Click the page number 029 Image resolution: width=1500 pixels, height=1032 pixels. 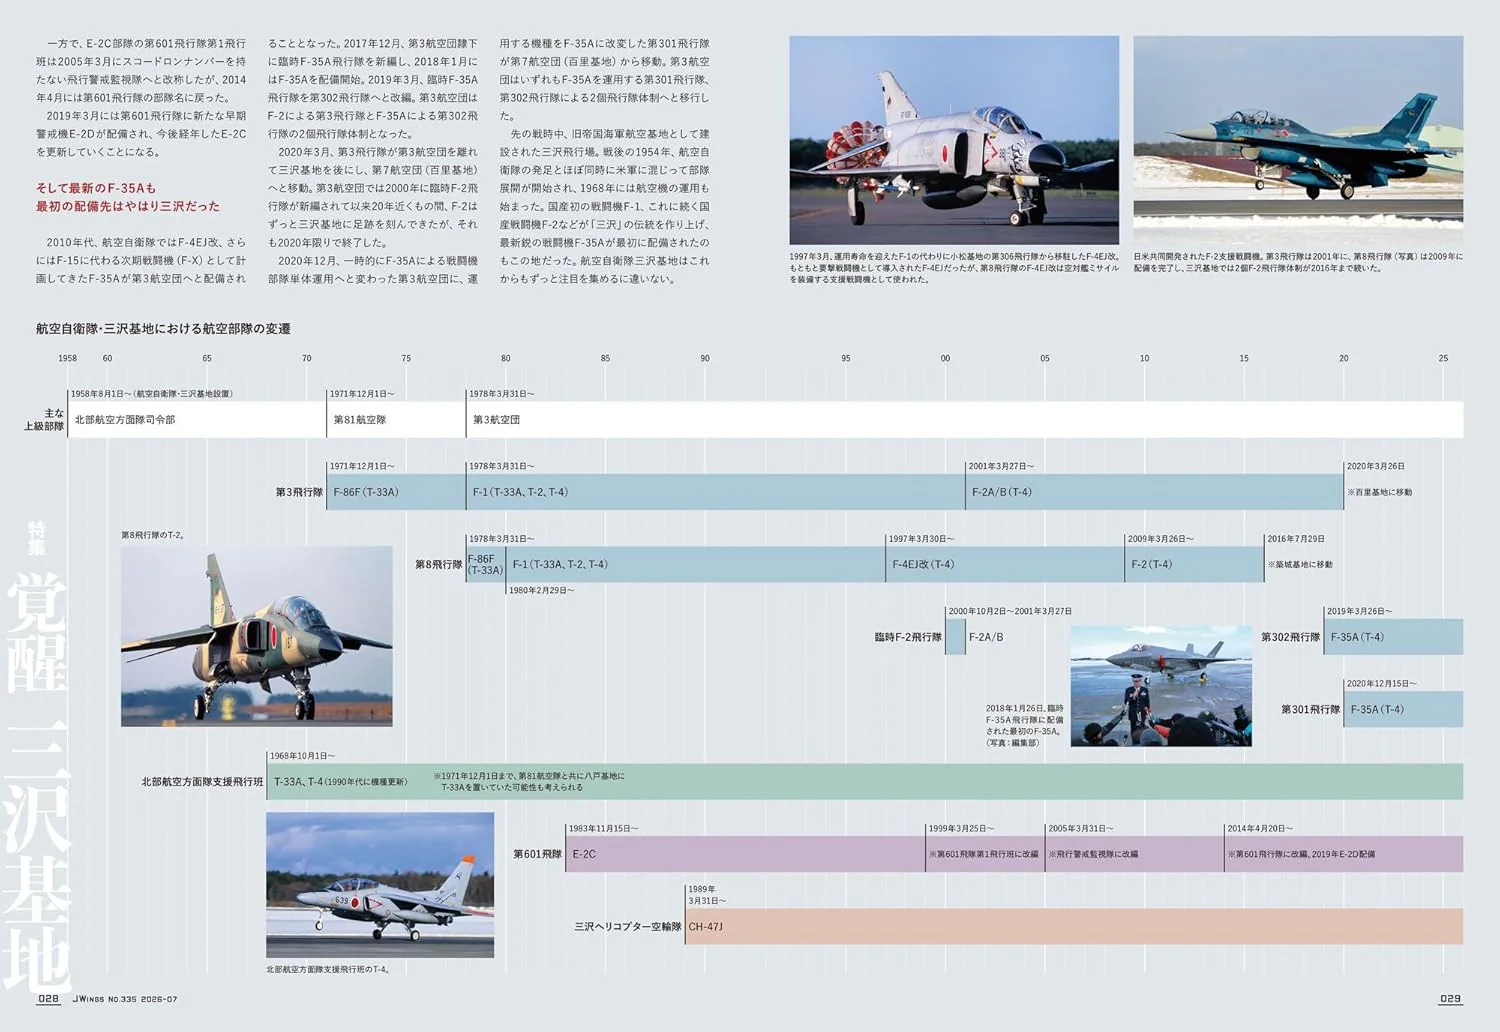pyautogui.click(x=1450, y=998)
